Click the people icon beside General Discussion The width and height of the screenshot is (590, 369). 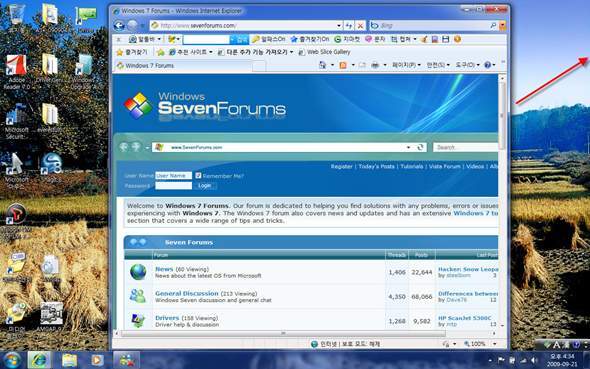click(138, 296)
